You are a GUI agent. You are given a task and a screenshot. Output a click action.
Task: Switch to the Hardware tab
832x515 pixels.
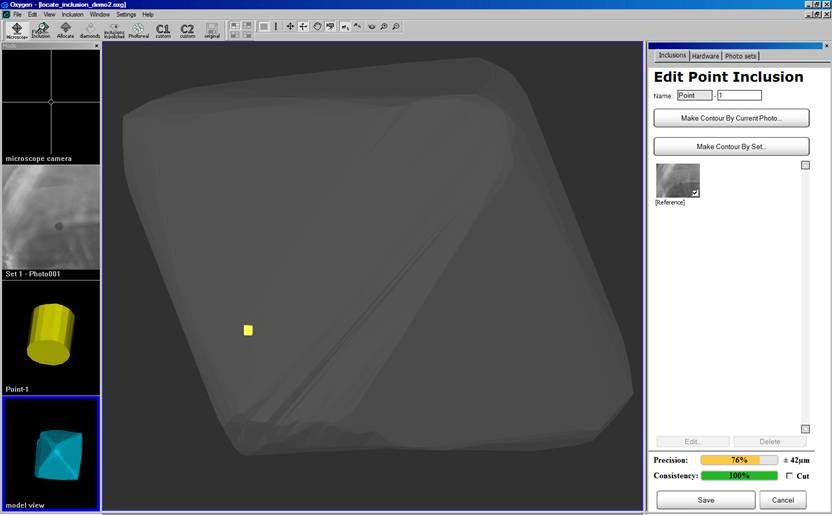[x=706, y=56]
